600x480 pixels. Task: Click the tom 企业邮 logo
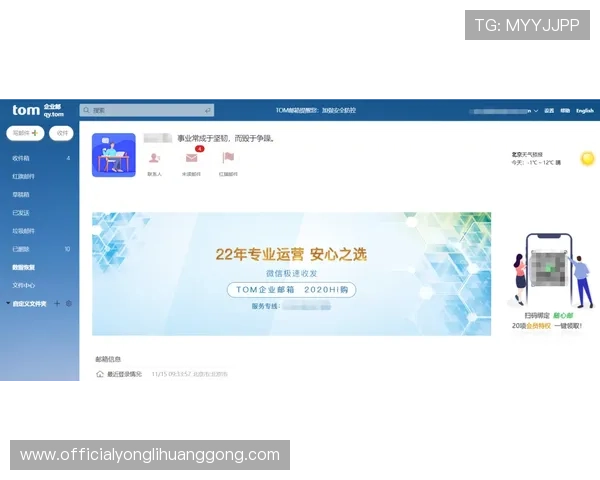coord(38,110)
